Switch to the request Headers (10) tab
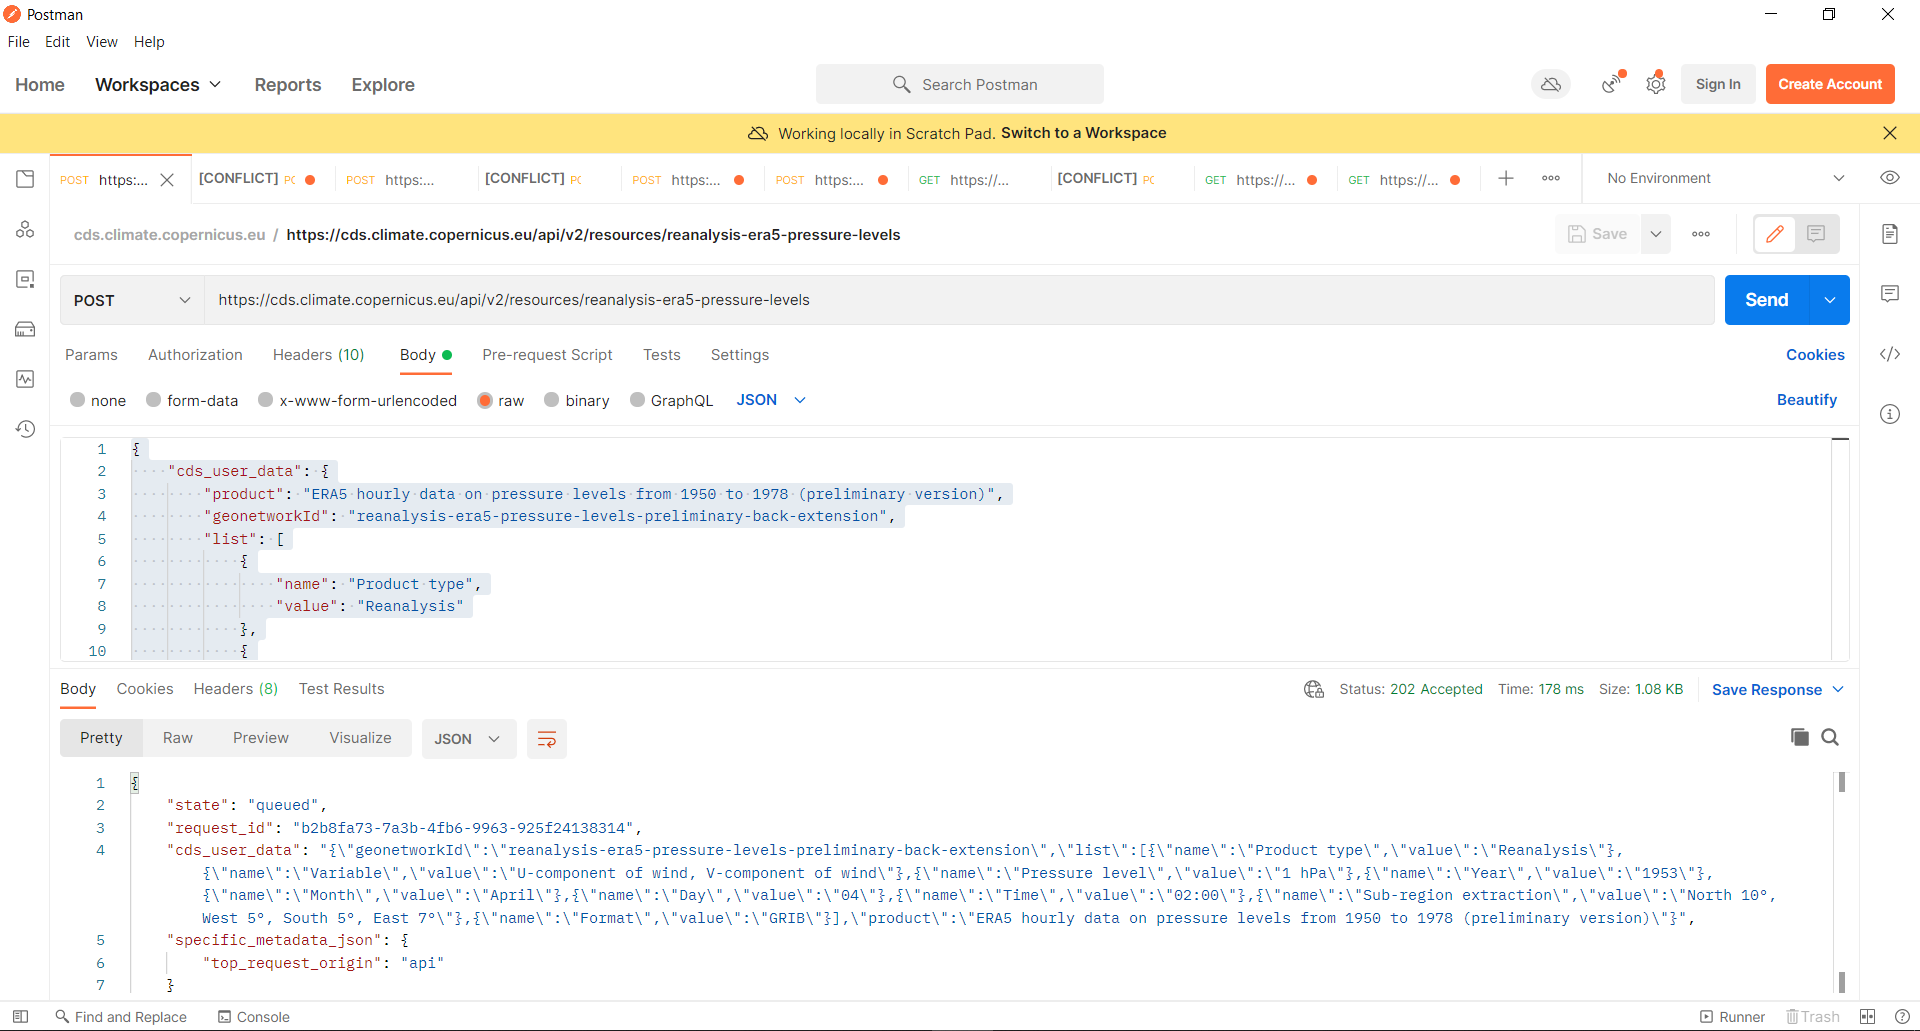Image resolution: width=1920 pixels, height=1031 pixels. (318, 355)
